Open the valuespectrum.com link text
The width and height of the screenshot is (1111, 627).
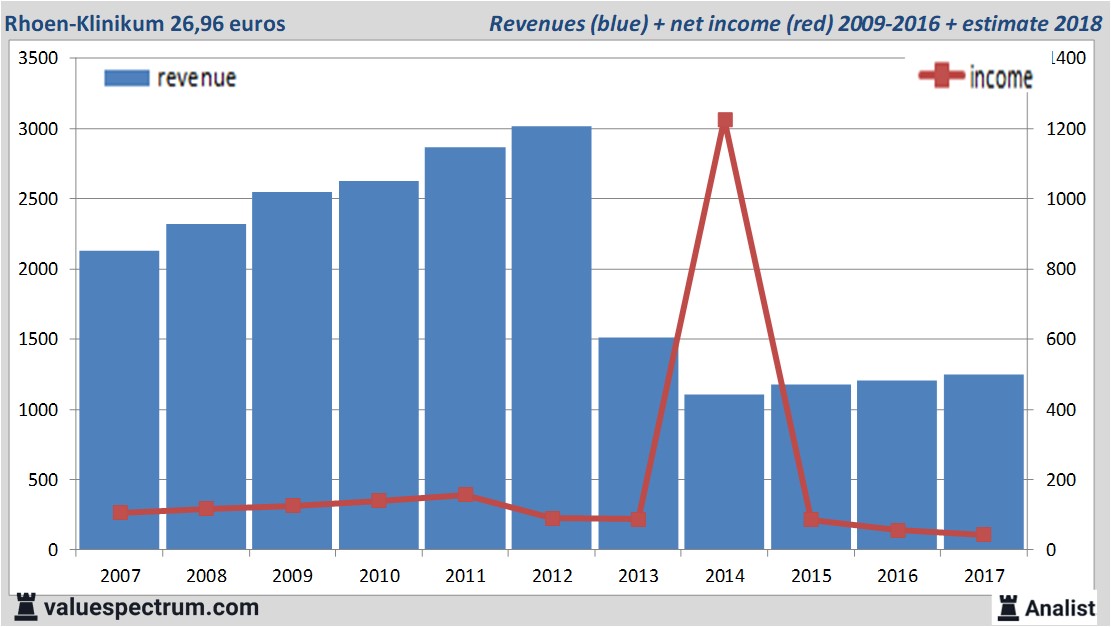pyautogui.click(x=151, y=607)
